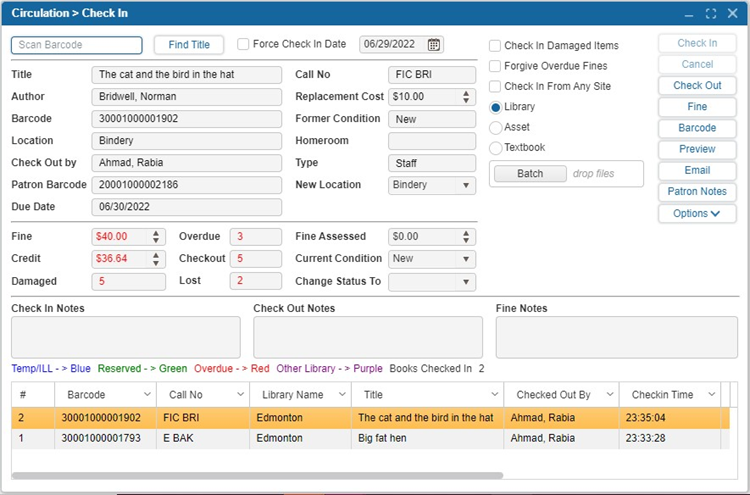Click the Scan Barcode input field
The width and height of the screenshot is (750, 495).
77,45
